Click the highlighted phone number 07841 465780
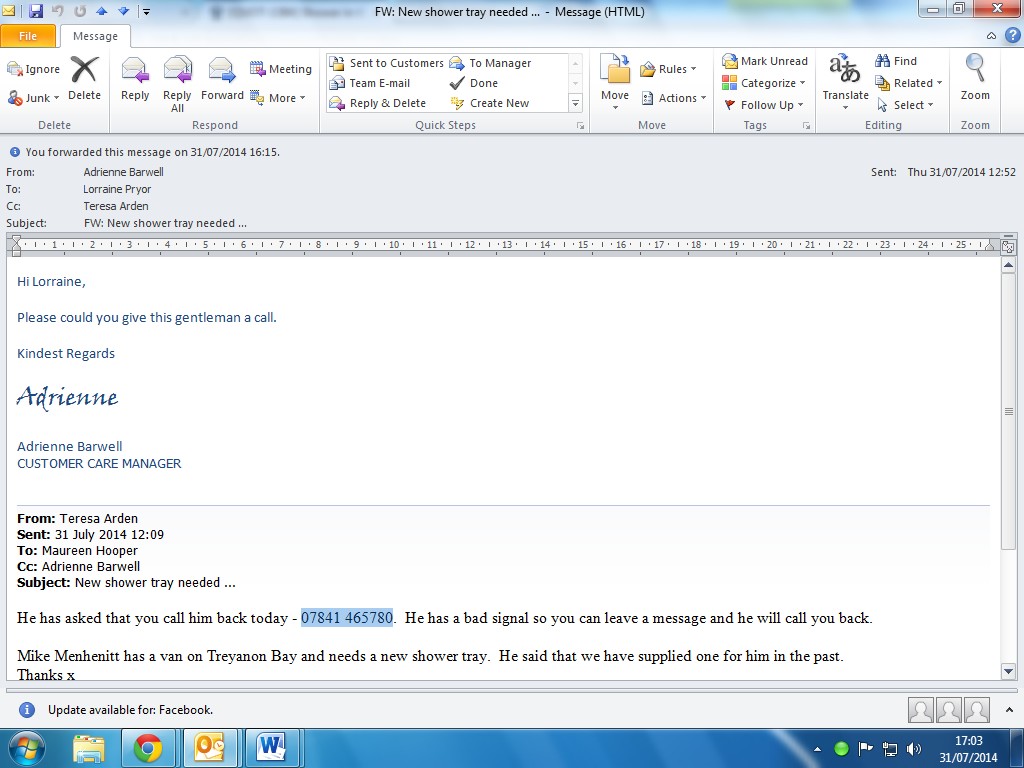Image resolution: width=1024 pixels, height=768 pixels. [347, 618]
